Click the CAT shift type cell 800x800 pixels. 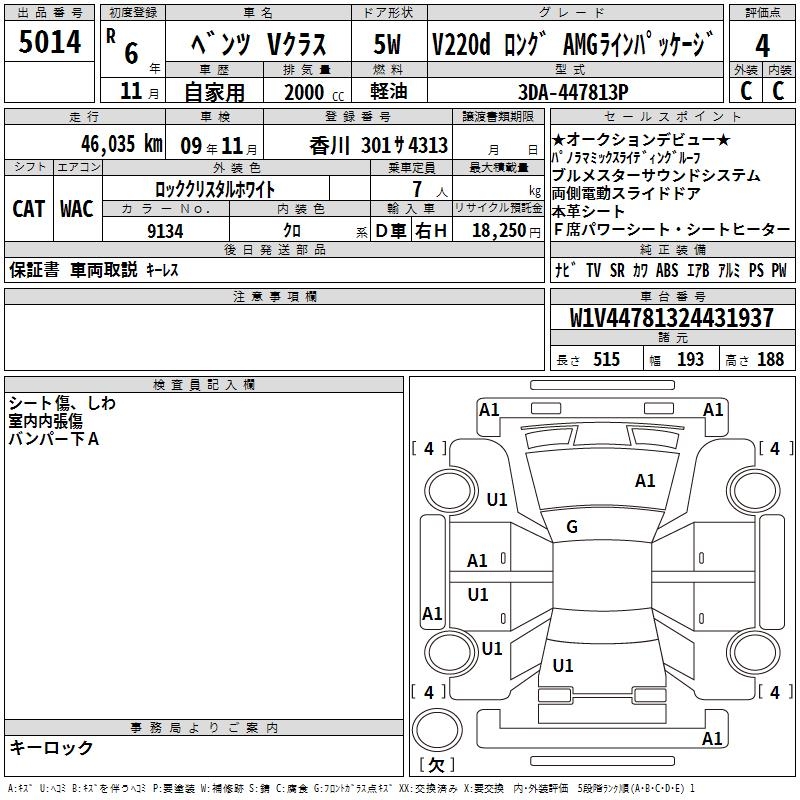[29, 209]
